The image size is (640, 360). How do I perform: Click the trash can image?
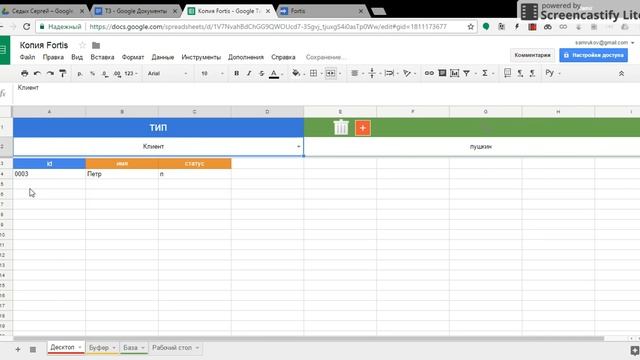pyautogui.click(x=341, y=127)
